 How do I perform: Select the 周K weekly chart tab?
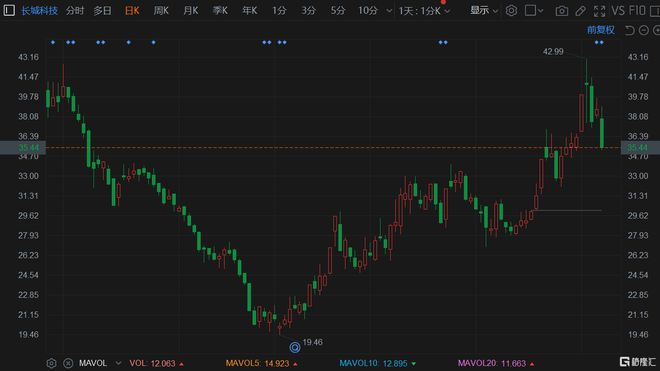point(161,11)
